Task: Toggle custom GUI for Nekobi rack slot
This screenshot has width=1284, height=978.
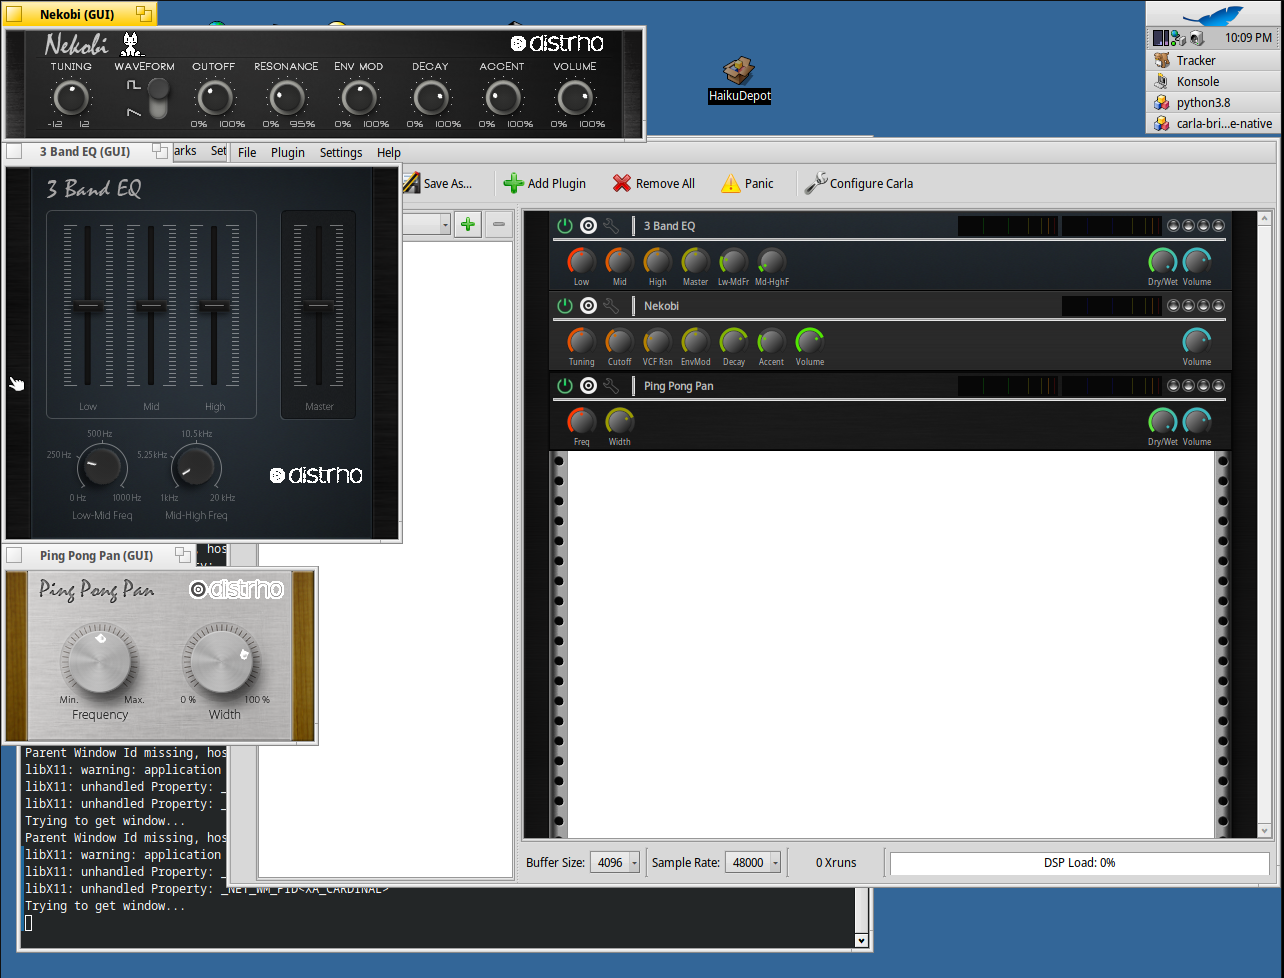Action: tap(588, 306)
